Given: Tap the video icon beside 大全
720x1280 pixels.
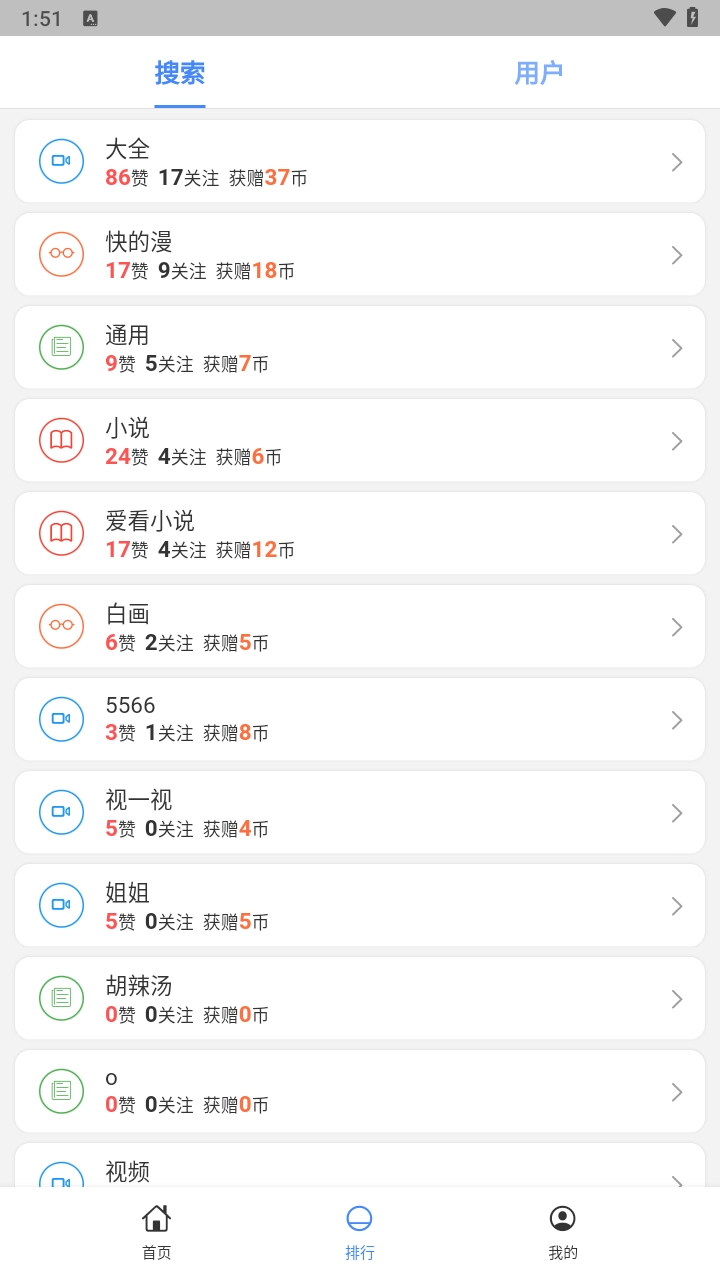Looking at the screenshot, I should click(61, 161).
